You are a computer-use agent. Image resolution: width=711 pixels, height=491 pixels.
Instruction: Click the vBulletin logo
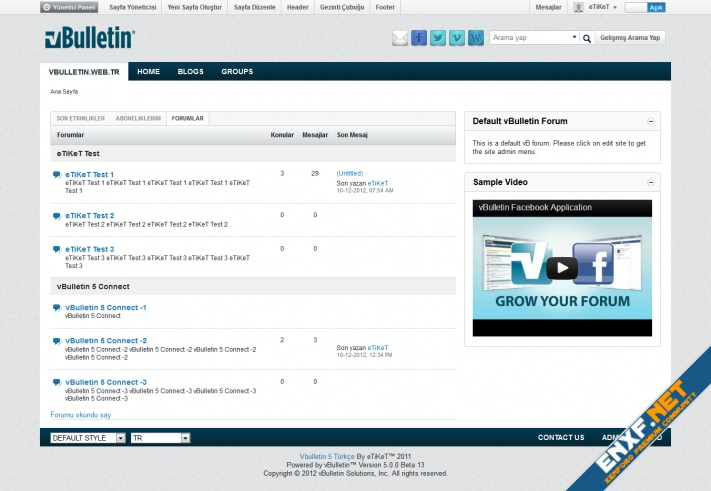pos(90,38)
